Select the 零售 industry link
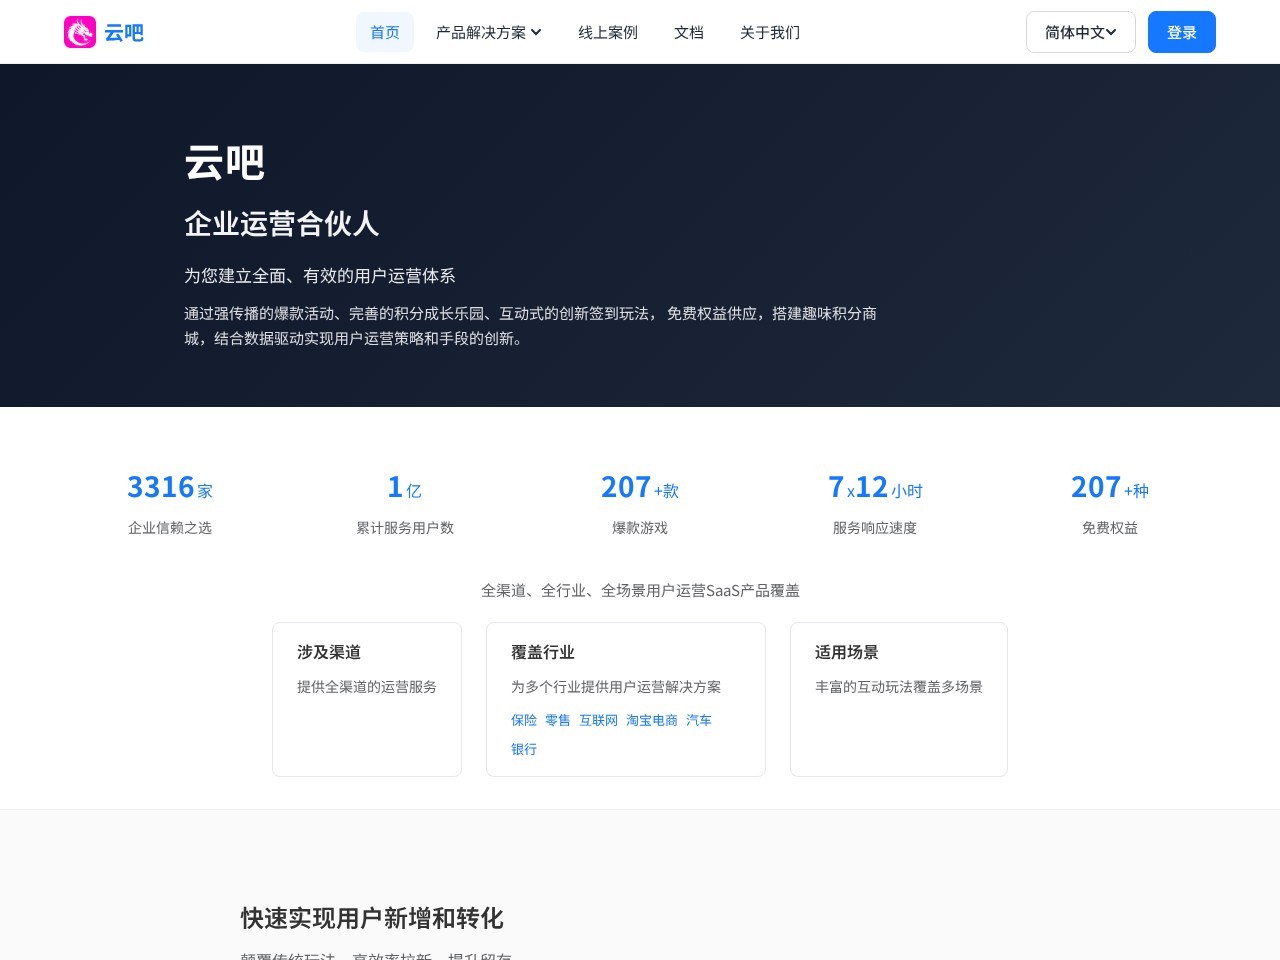Screen dimensions: 1280x960 [557, 720]
